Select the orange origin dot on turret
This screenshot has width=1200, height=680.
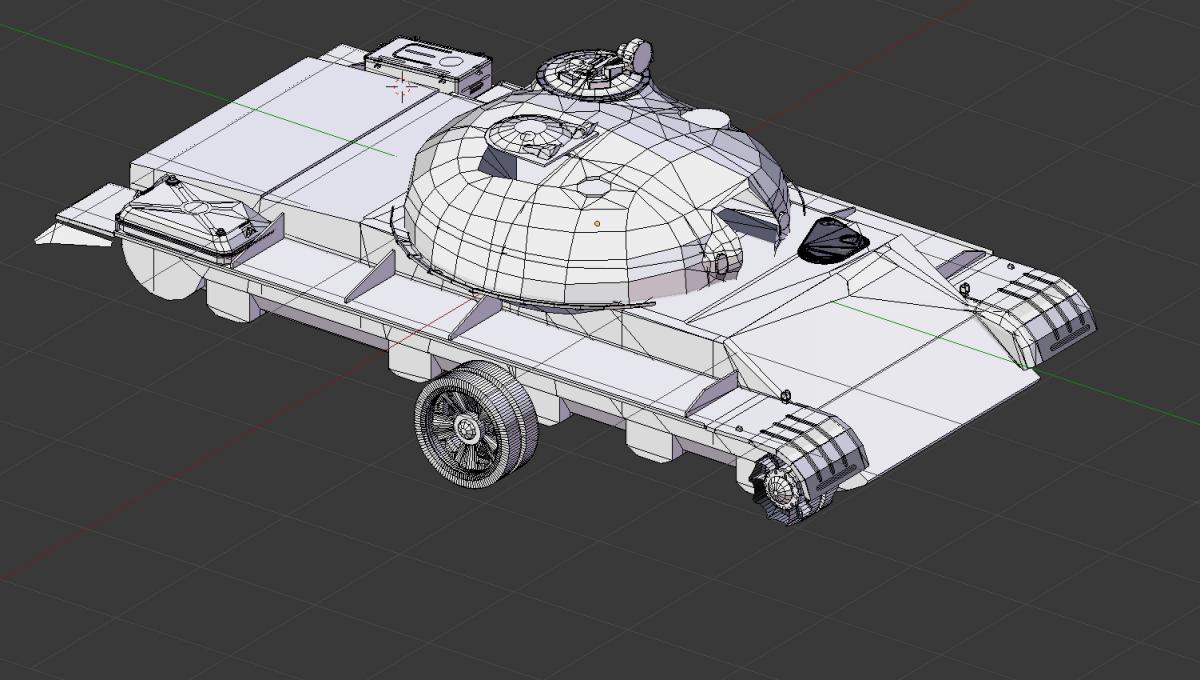coord(597,223)
